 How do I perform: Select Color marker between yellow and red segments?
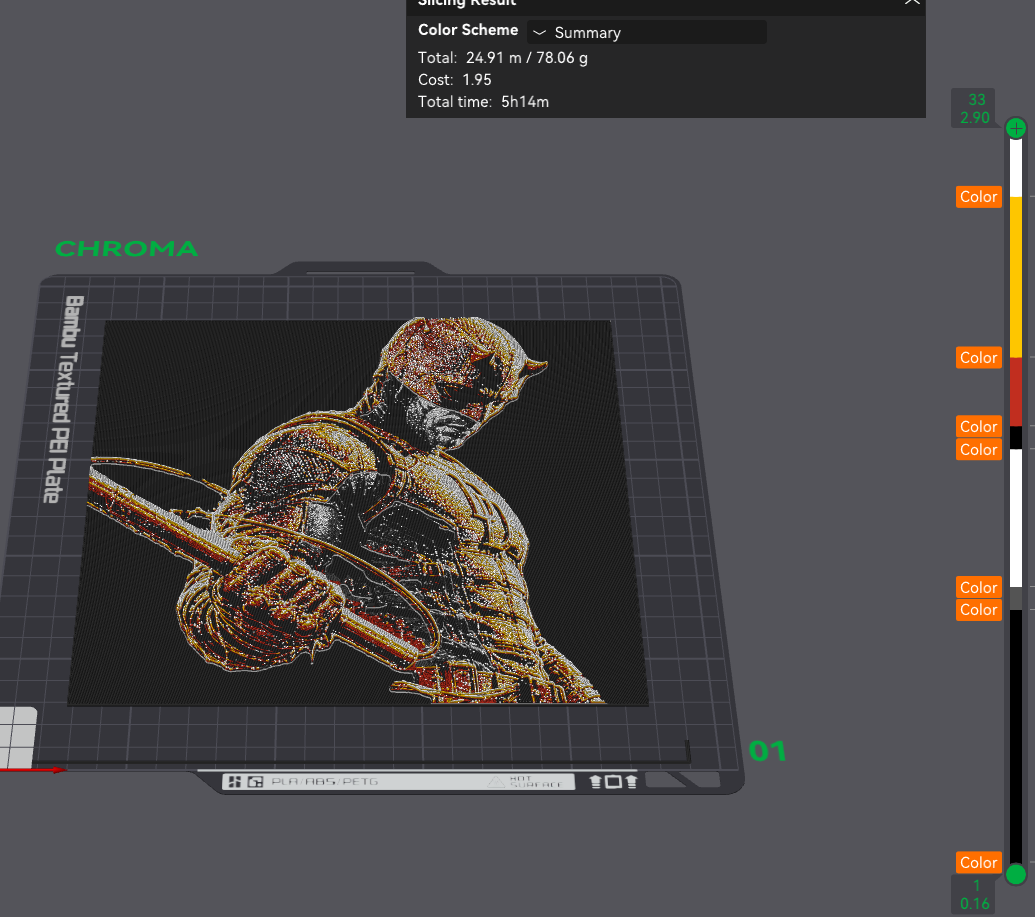pos(979,358)
